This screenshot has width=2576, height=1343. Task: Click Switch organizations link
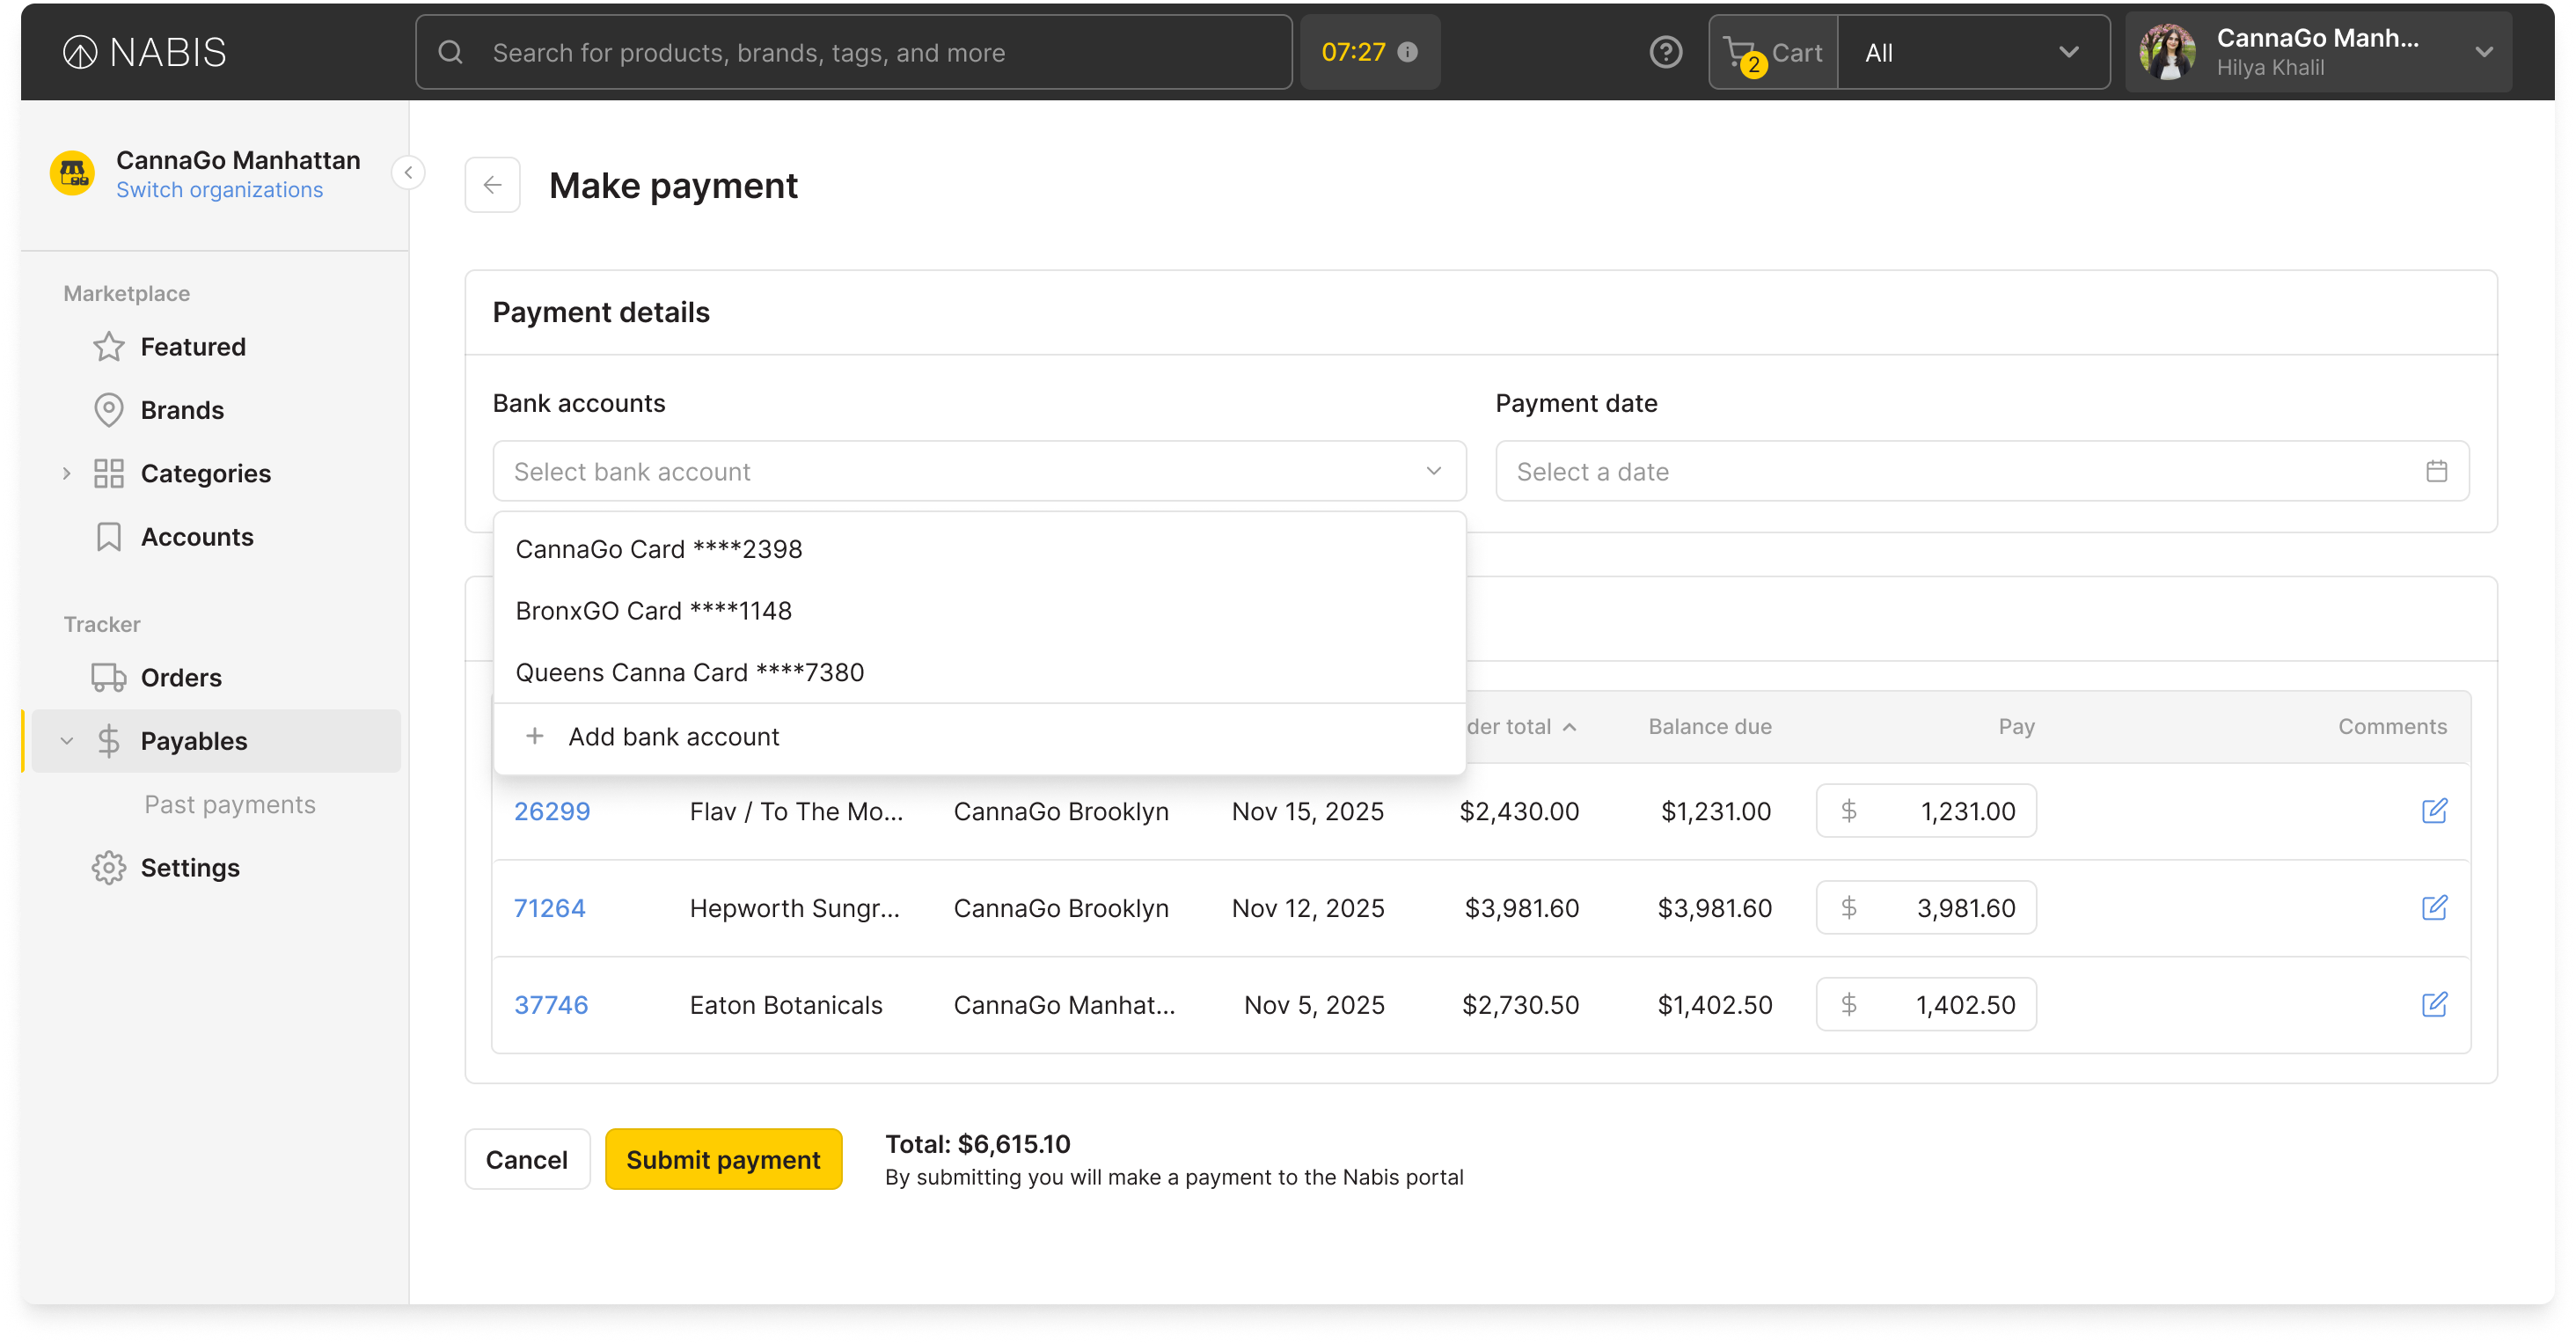click(219, 190)
